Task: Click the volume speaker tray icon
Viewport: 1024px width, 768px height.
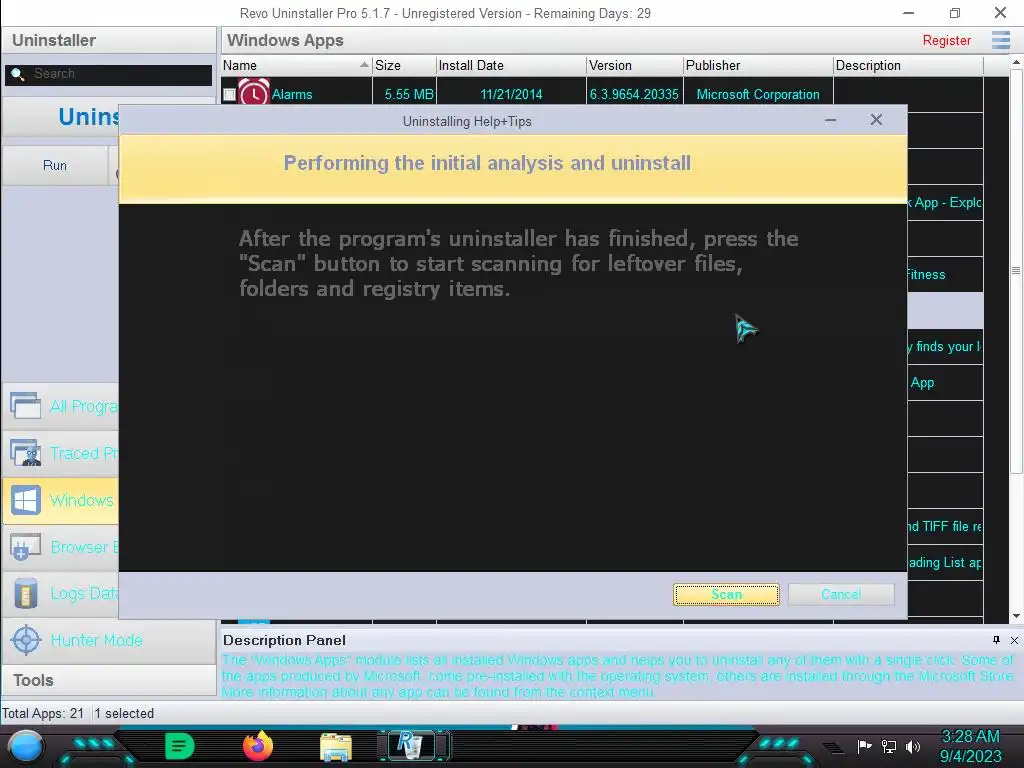Action: point(913,746)
